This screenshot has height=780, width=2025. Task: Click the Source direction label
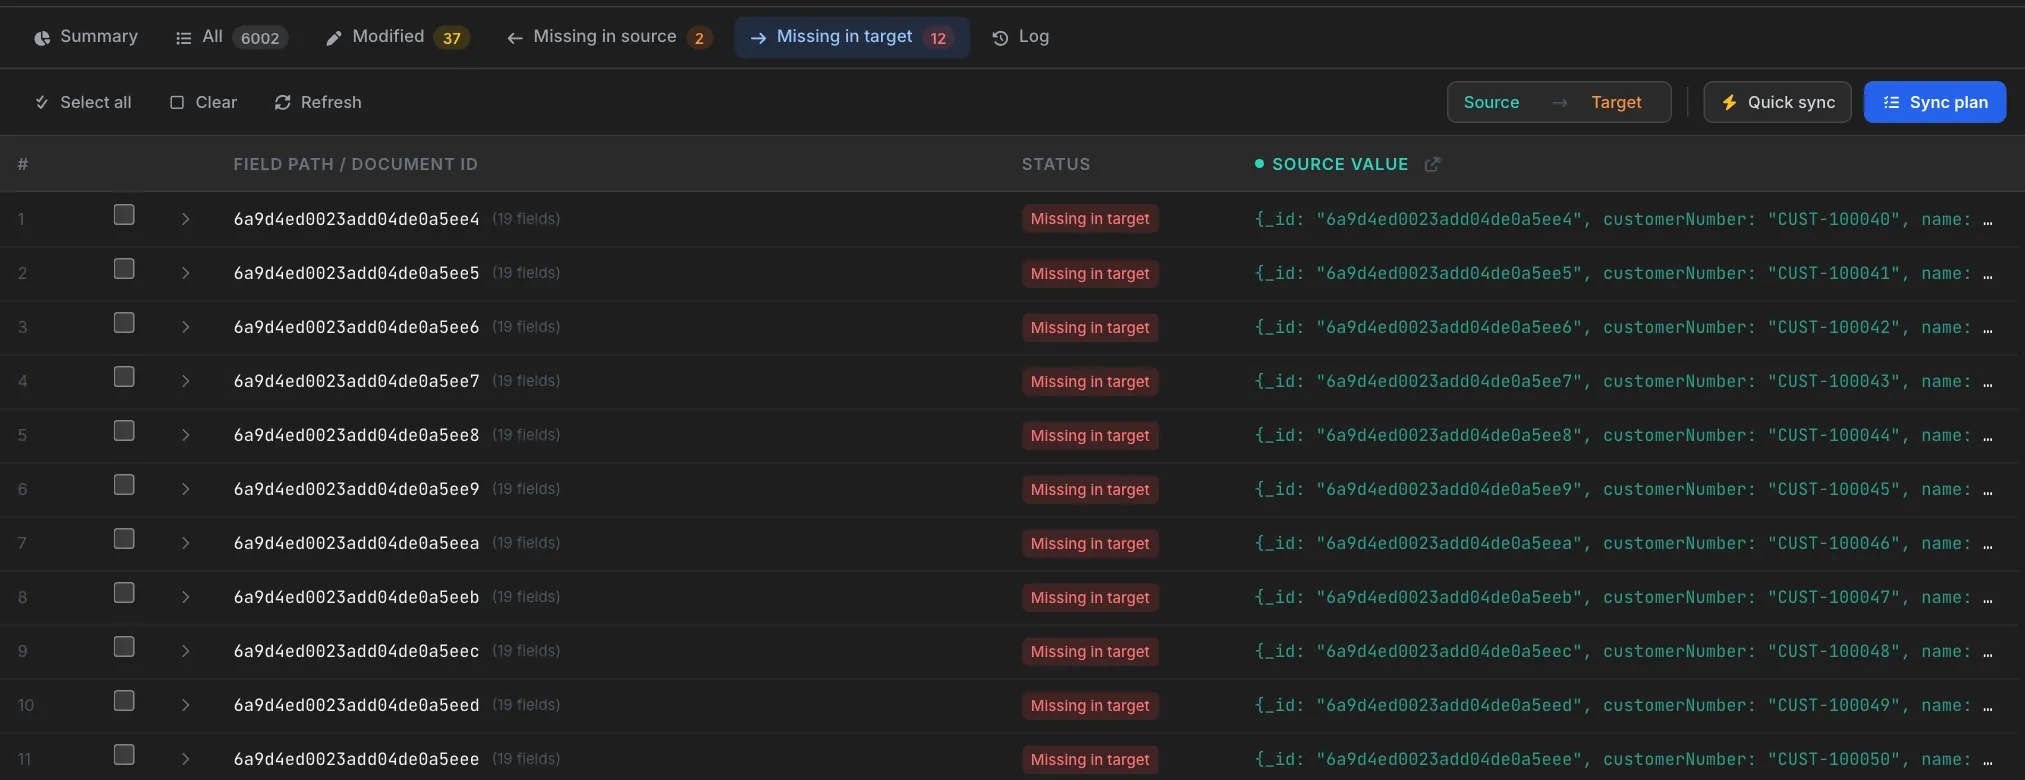tap(1491, 102)
